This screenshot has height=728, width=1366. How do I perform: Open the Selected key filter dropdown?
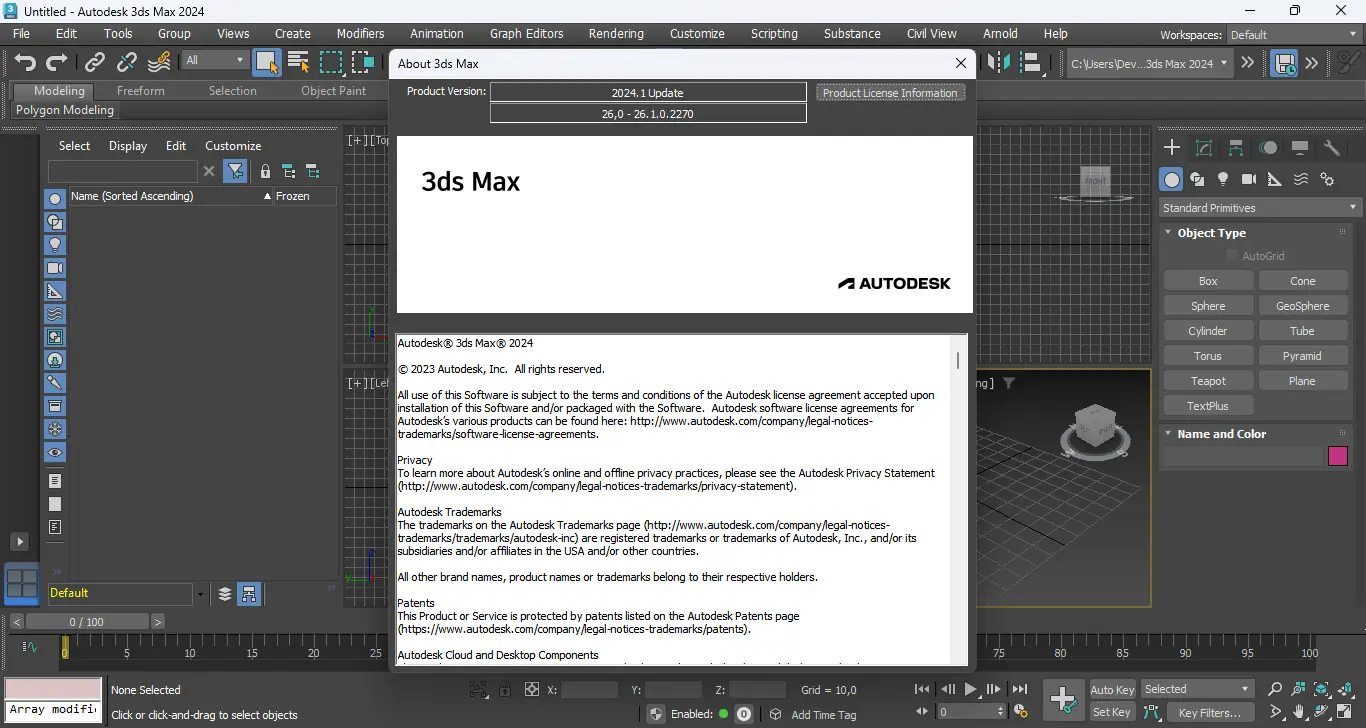[1197, 689]
